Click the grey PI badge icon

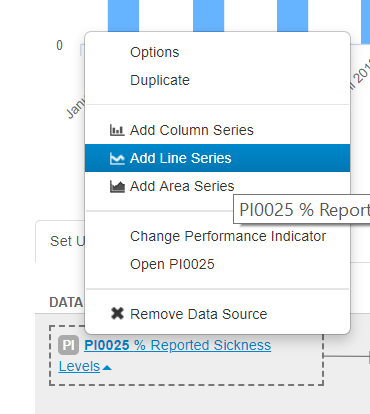click(68, 345)
